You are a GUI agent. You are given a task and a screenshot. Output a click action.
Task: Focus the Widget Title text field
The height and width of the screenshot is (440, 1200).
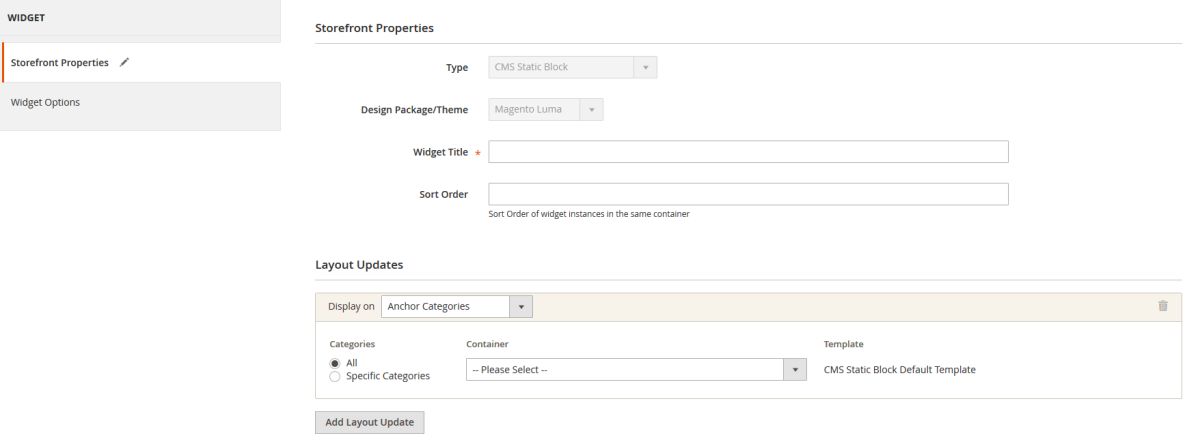pos(748,152)
